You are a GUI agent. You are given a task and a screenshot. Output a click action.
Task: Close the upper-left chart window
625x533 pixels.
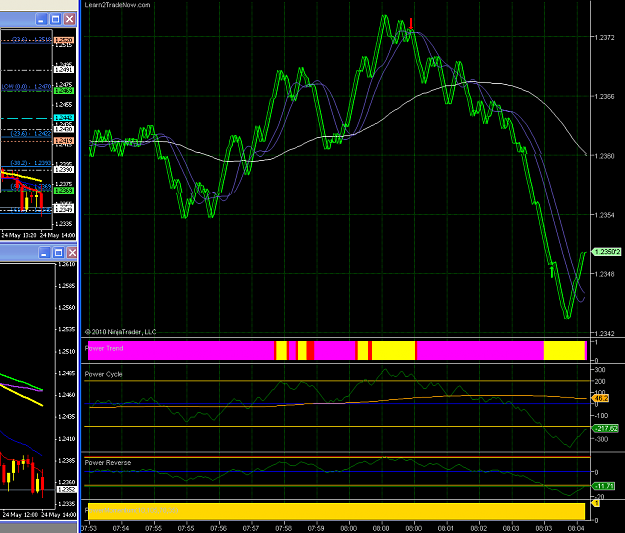(x=69, y=19)
